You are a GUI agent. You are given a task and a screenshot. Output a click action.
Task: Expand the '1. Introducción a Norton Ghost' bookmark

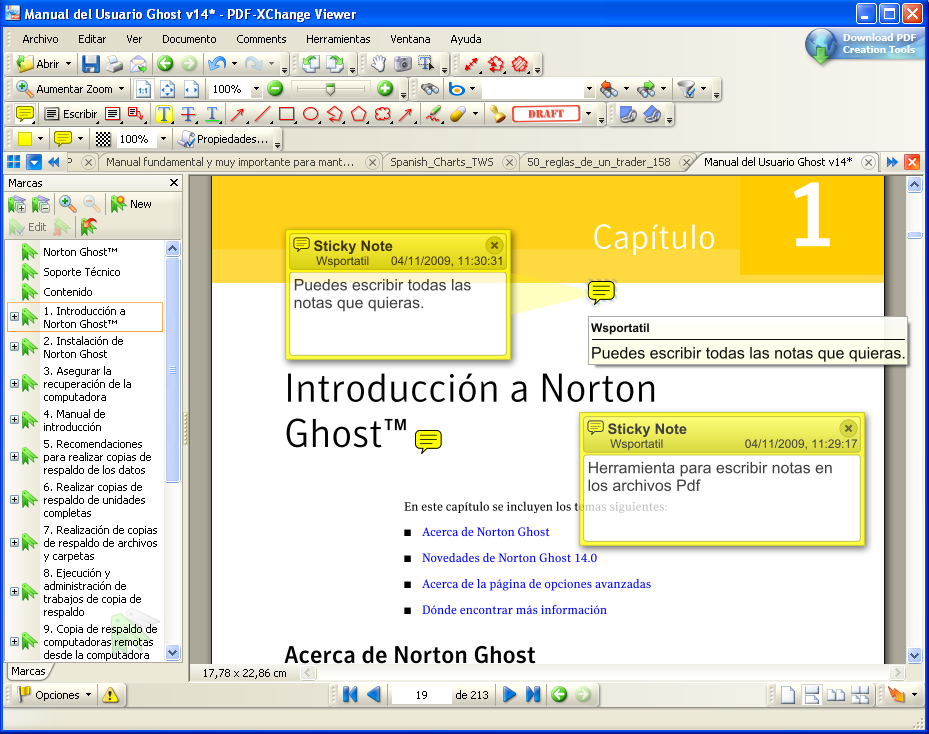[14, 317]
